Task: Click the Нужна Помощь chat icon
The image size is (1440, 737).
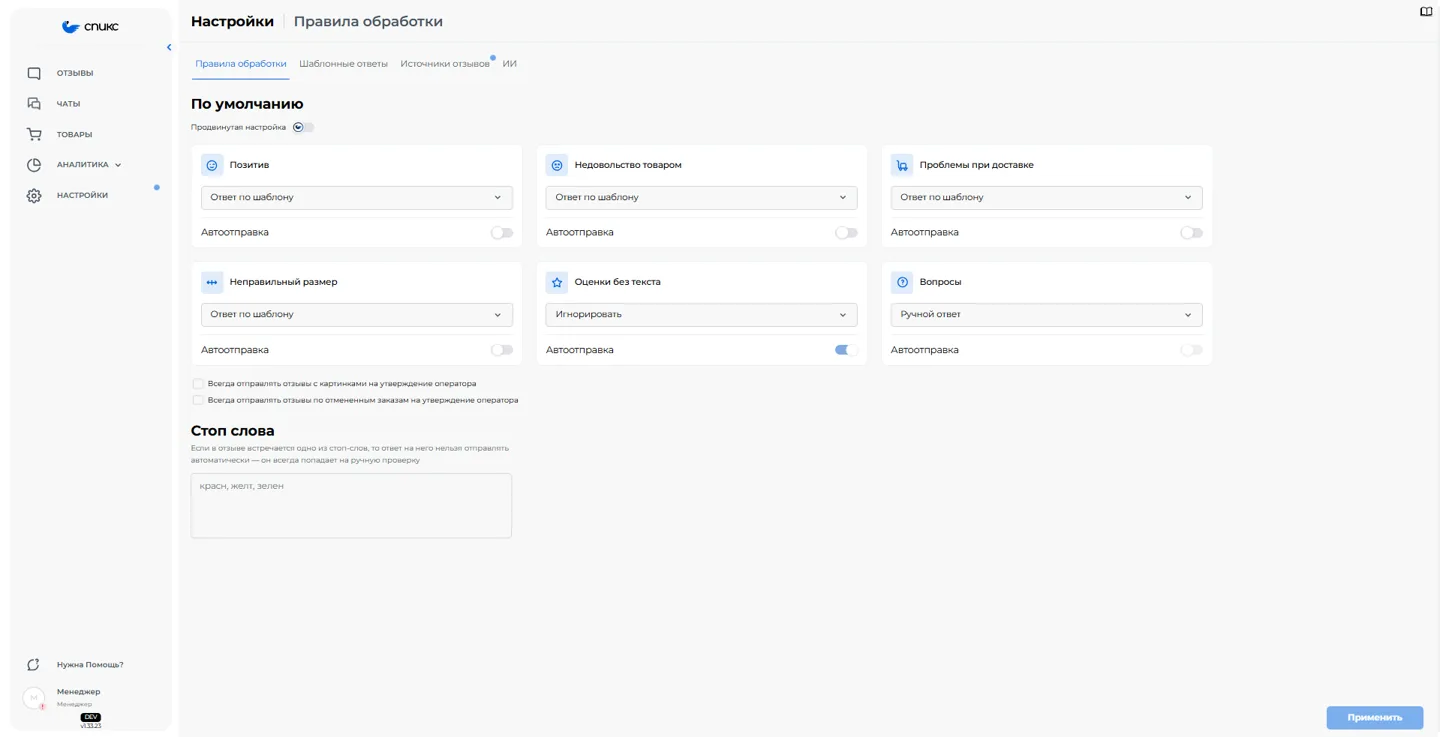Action: (34, 664)
